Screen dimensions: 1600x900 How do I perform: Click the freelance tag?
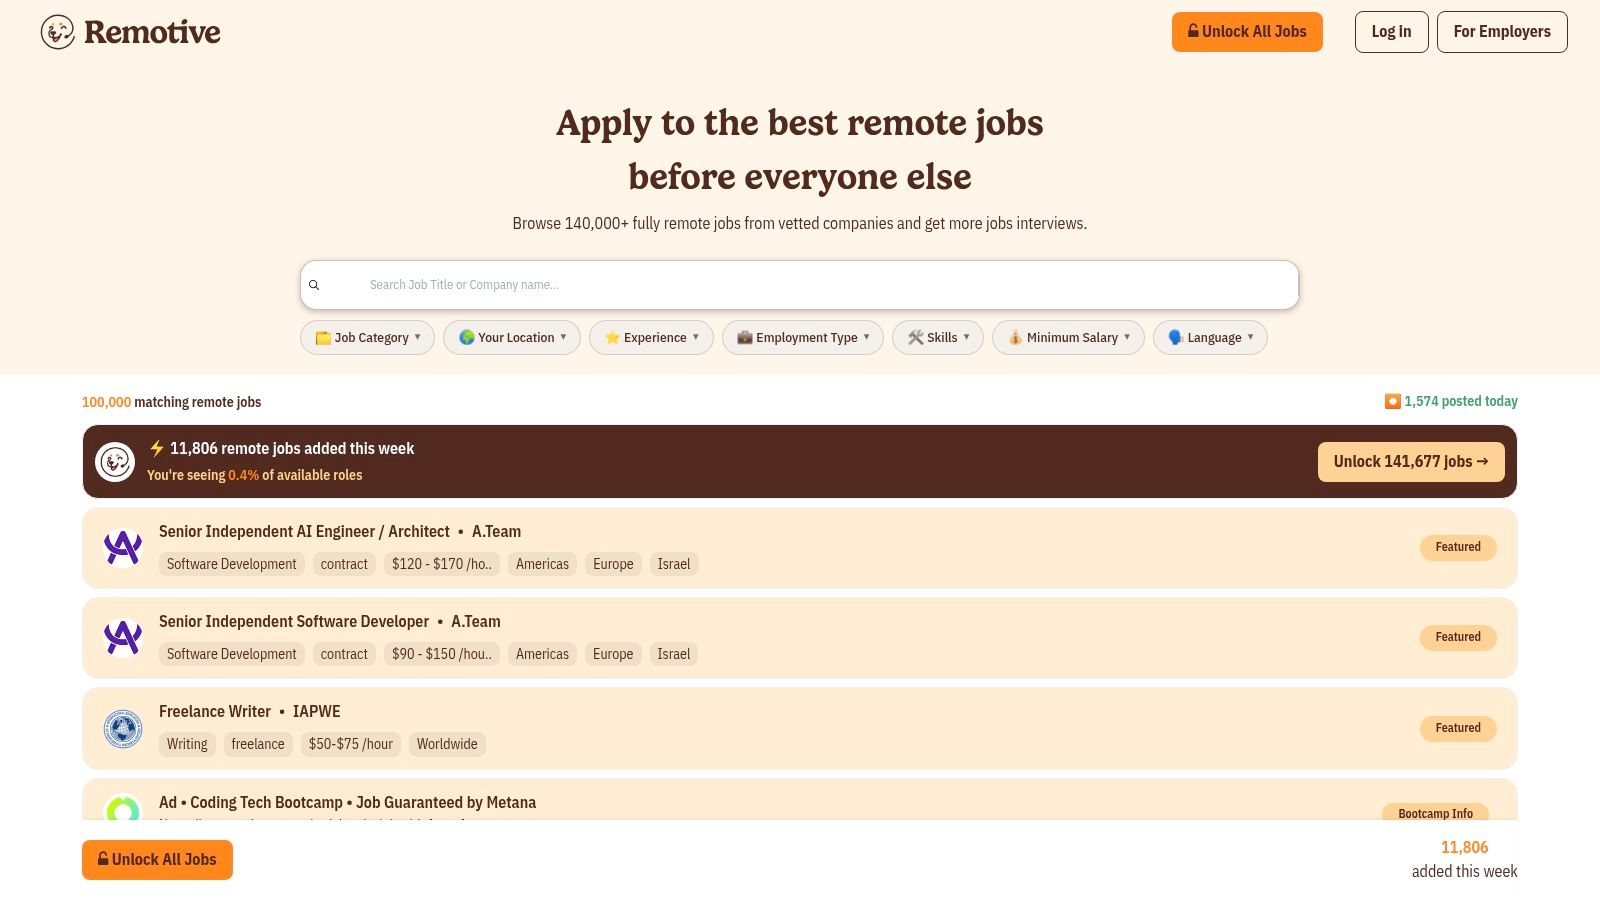pyautogui.click(x=258, y=744)
